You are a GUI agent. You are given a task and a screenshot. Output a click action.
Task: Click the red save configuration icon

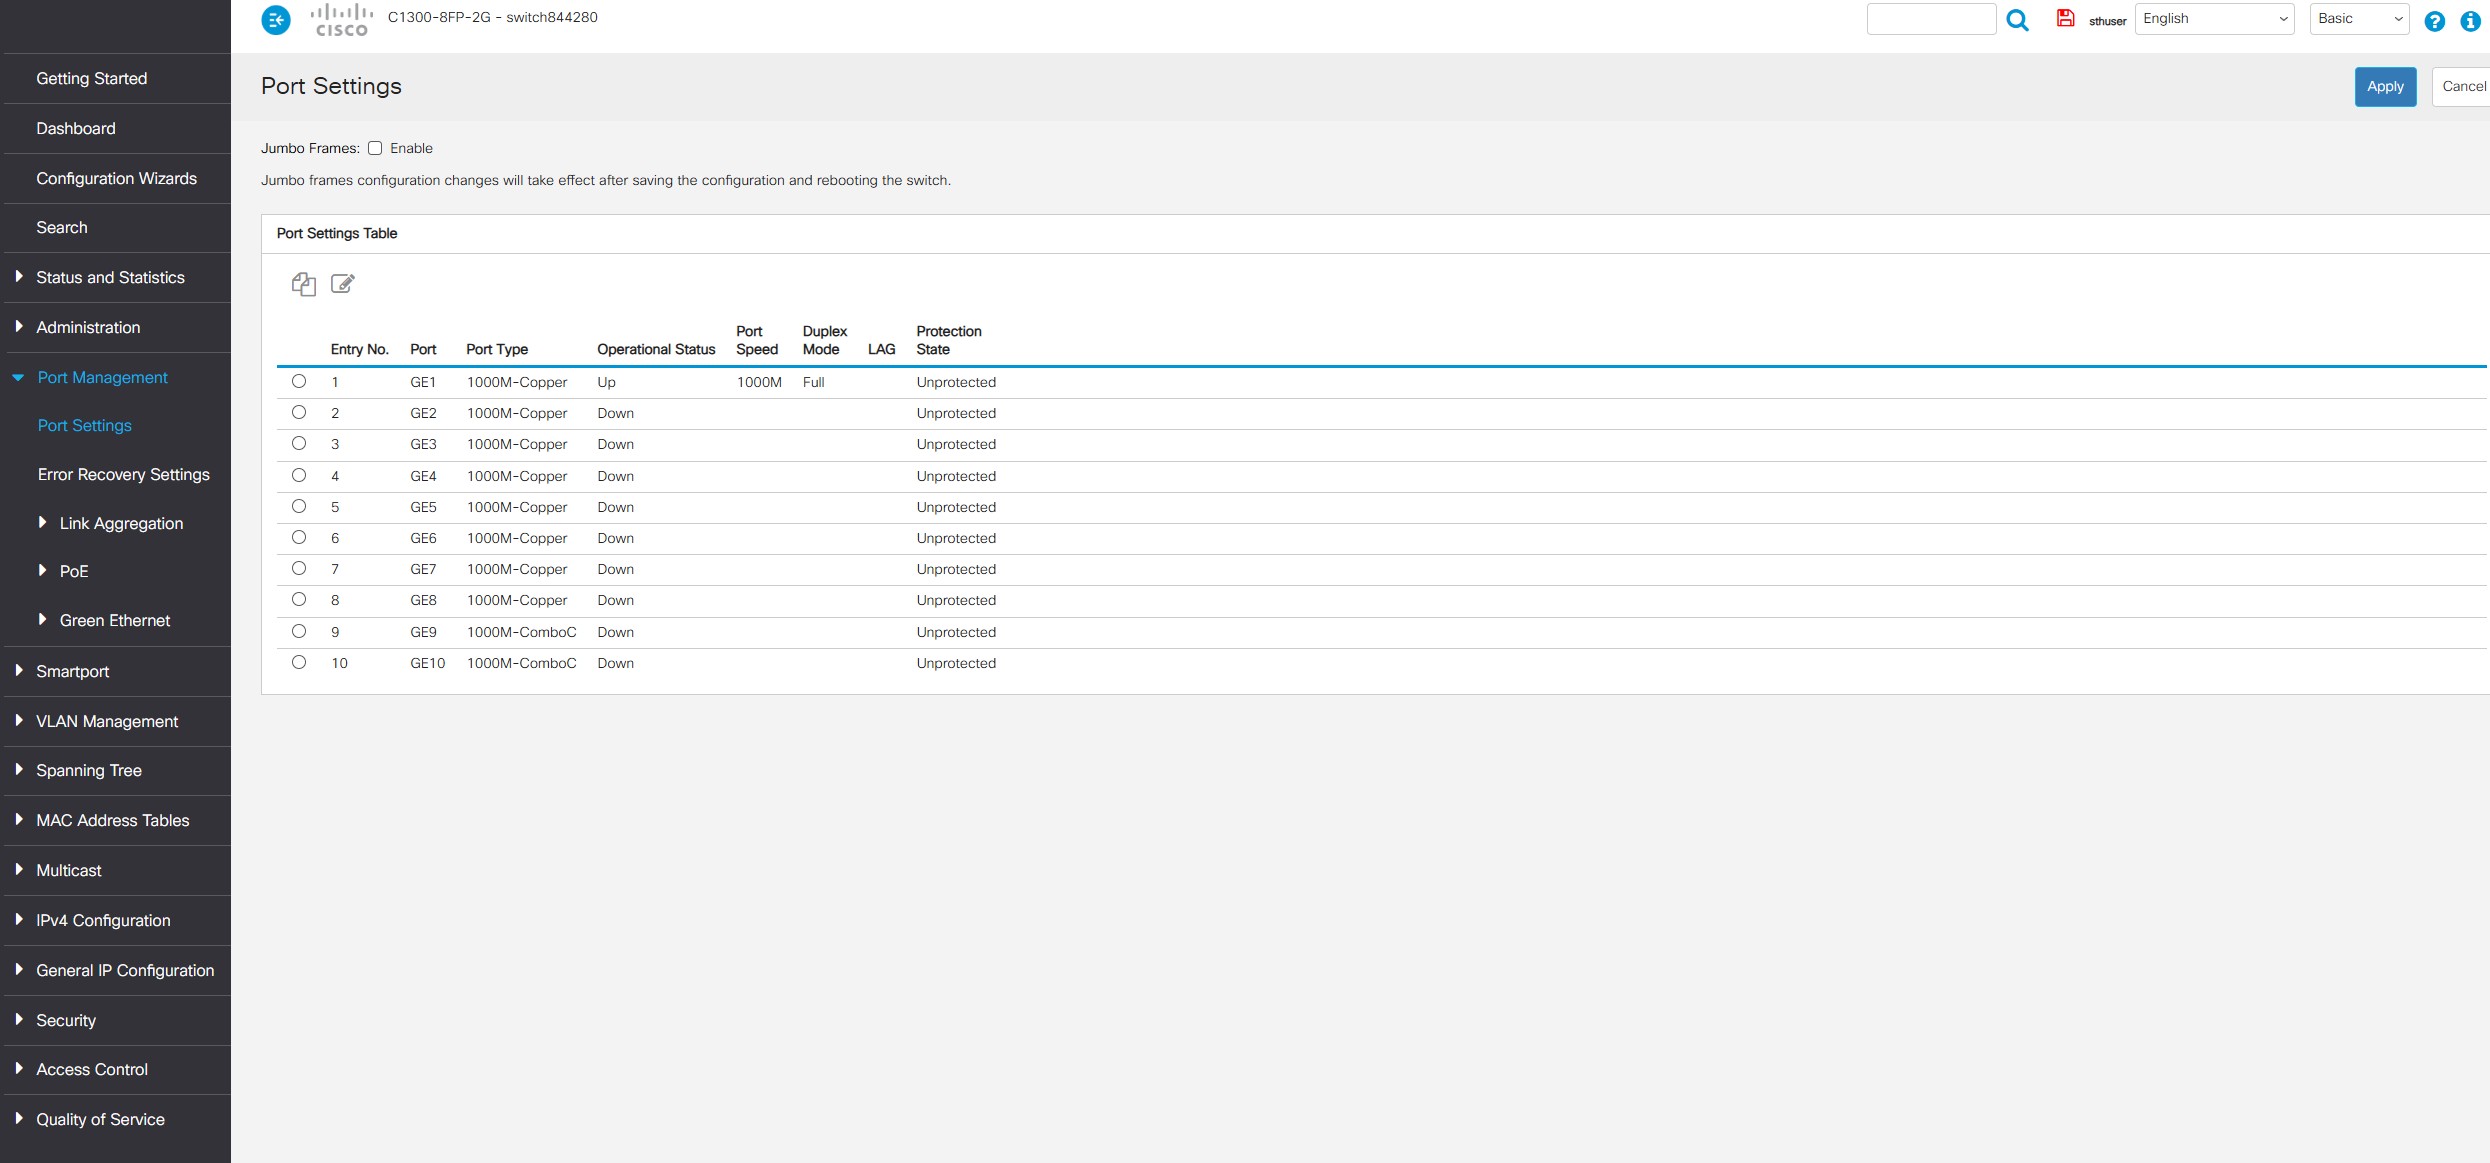coord(2065,18)
